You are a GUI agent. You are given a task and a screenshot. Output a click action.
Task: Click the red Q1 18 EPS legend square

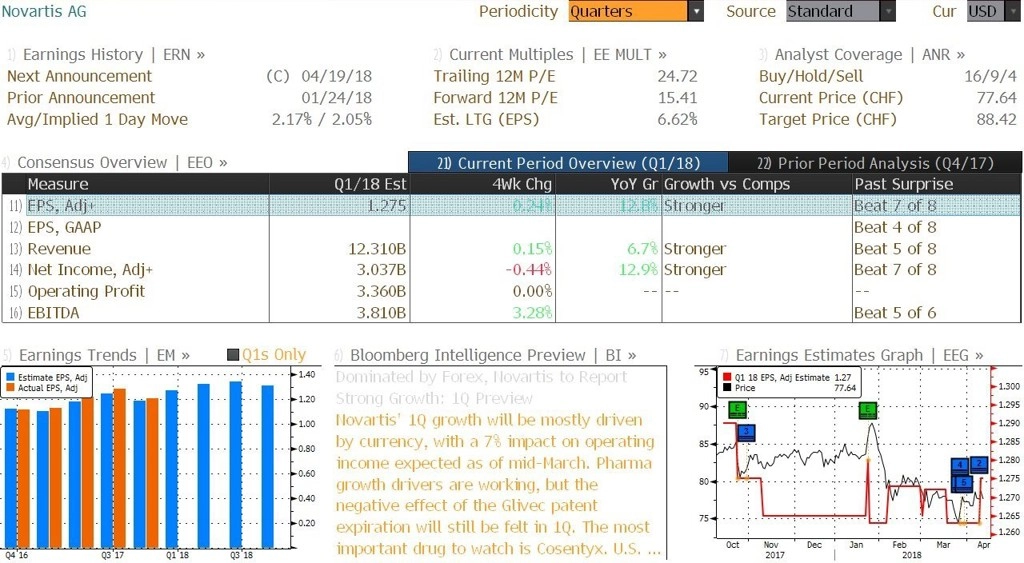pos(727,378)
